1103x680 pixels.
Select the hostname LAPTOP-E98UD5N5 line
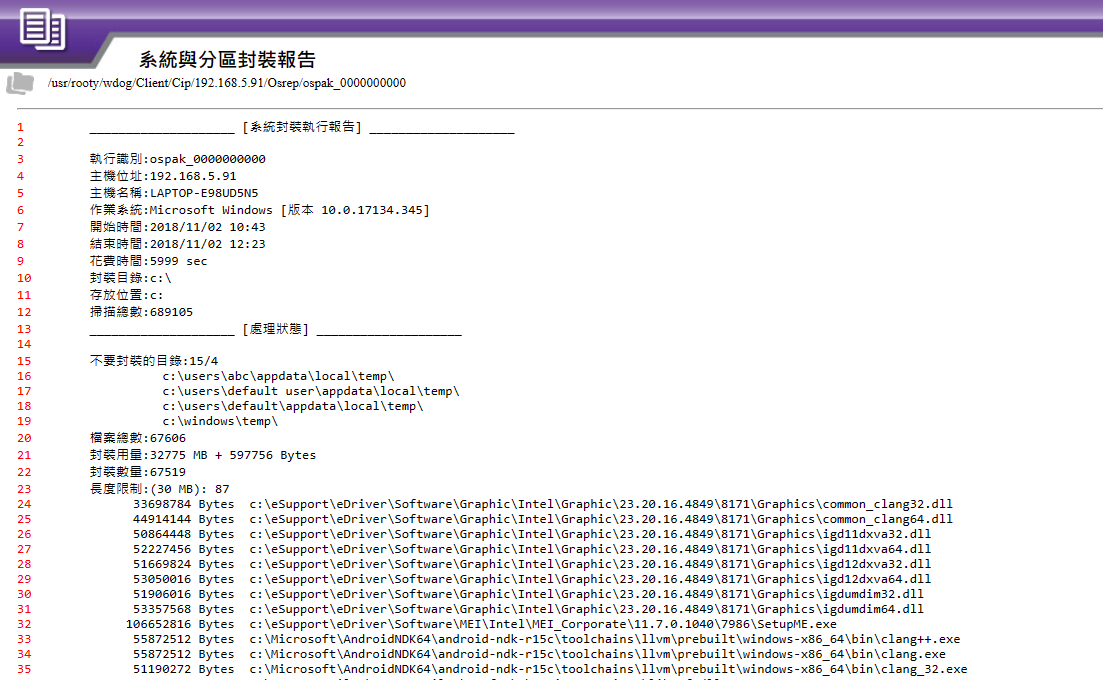(173, 193)
